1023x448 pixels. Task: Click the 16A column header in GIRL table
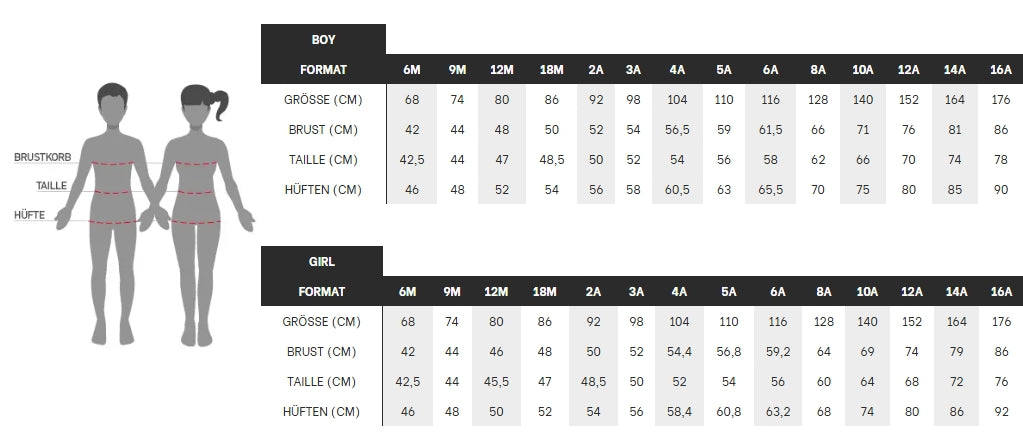1000,292
